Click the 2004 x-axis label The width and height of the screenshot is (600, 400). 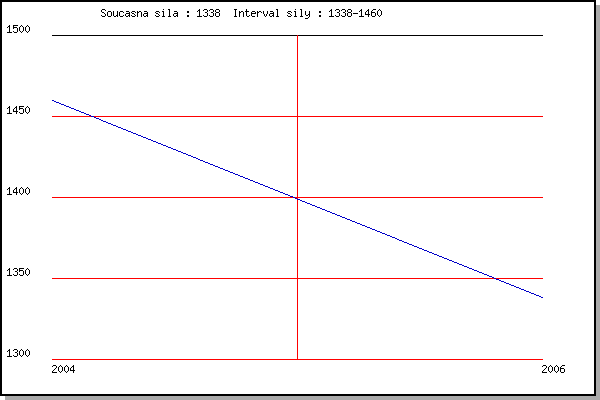point(63,369)
